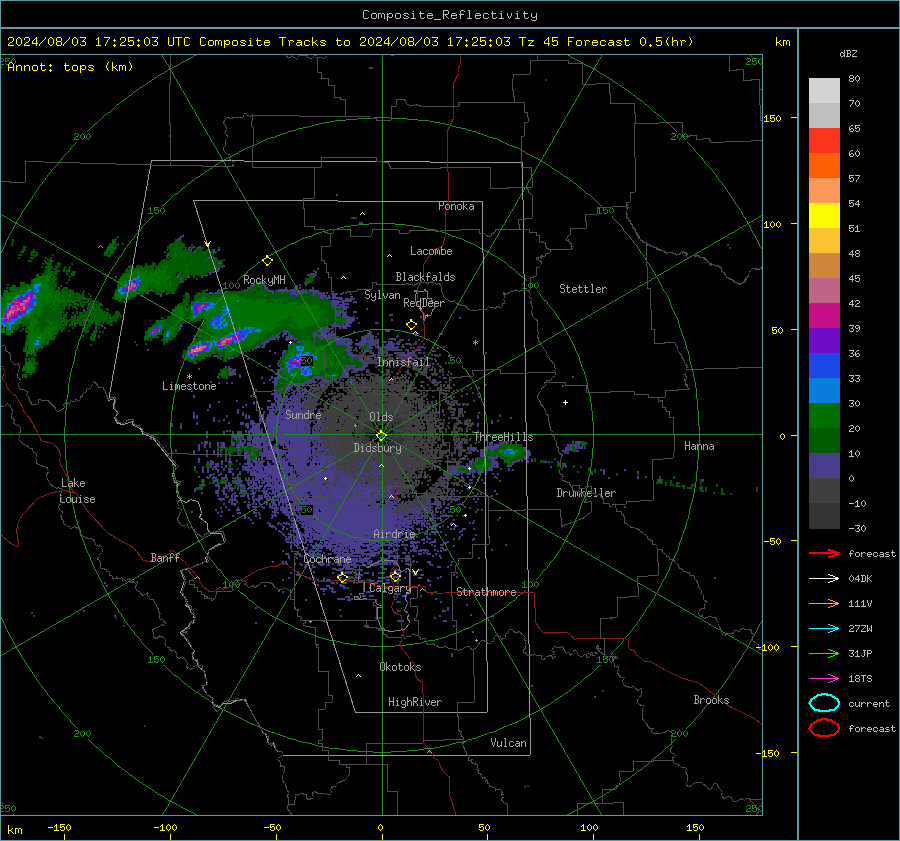This screenshot has height=841, width=900.
Task: Click the Sundre label
Action: coord(303,415)
